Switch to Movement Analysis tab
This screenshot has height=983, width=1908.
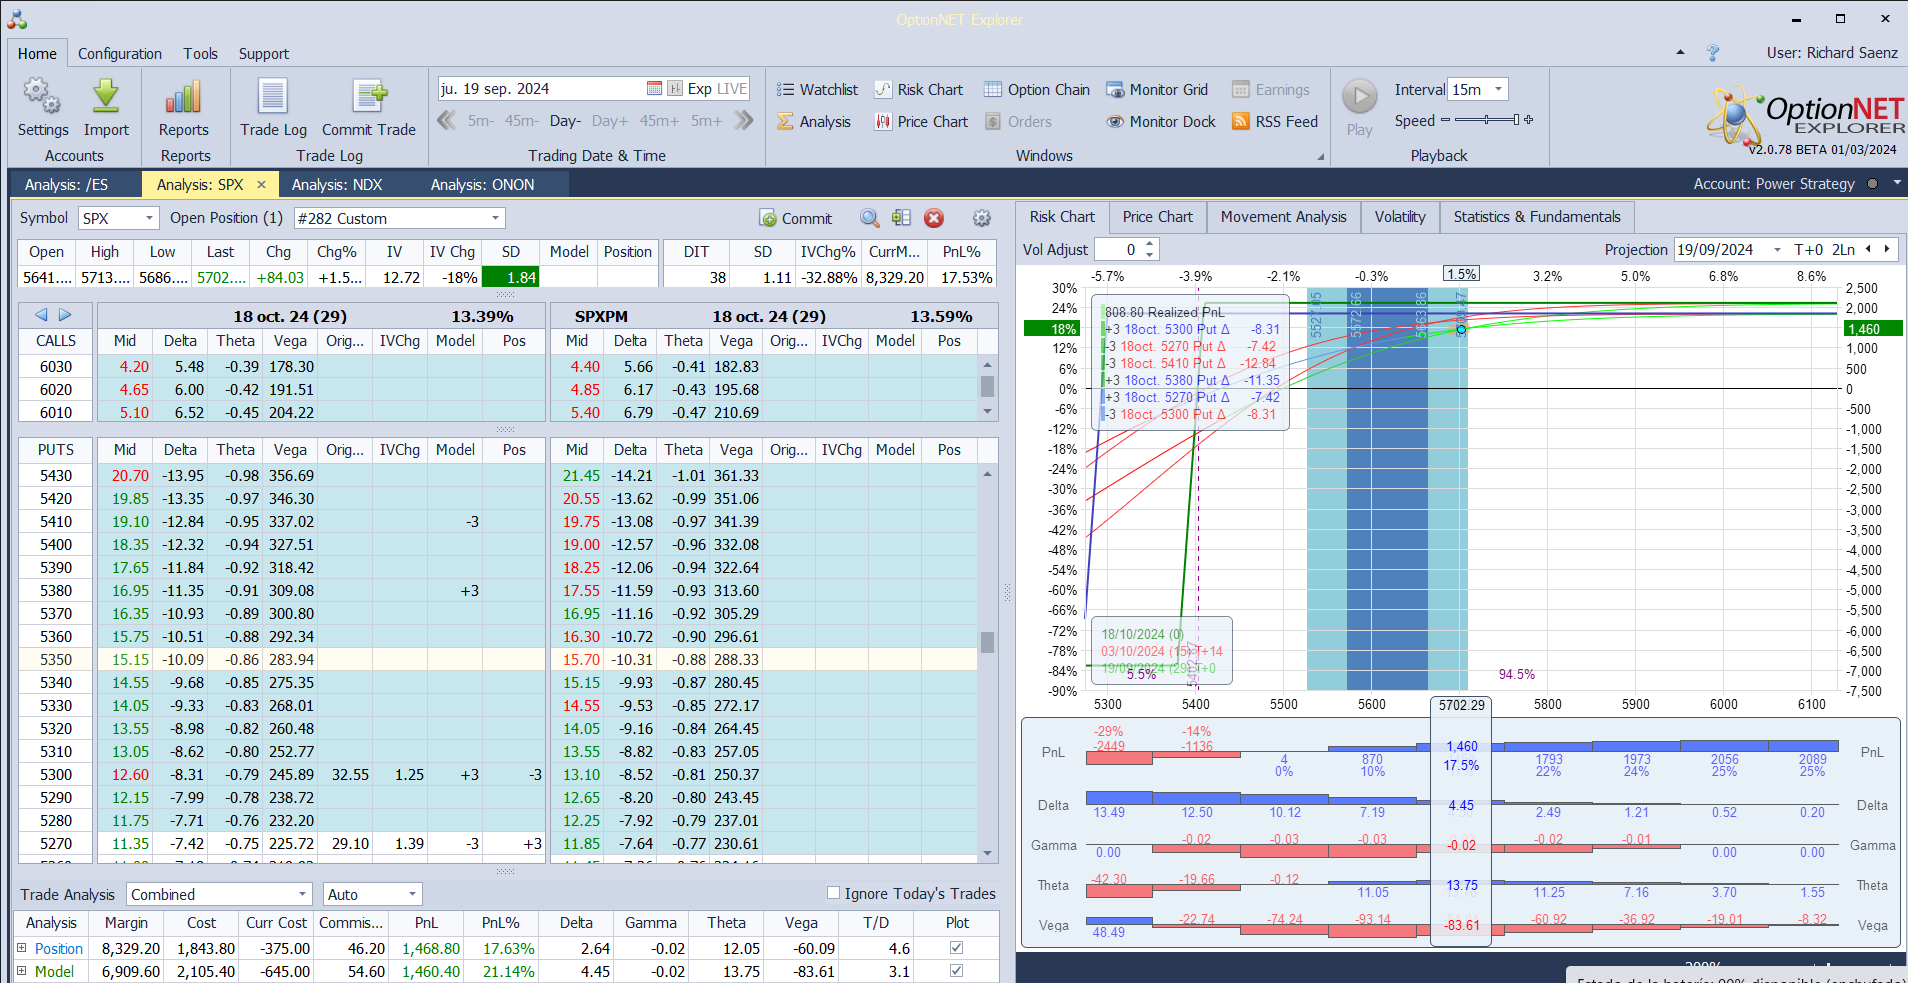tap(1283, 216)
